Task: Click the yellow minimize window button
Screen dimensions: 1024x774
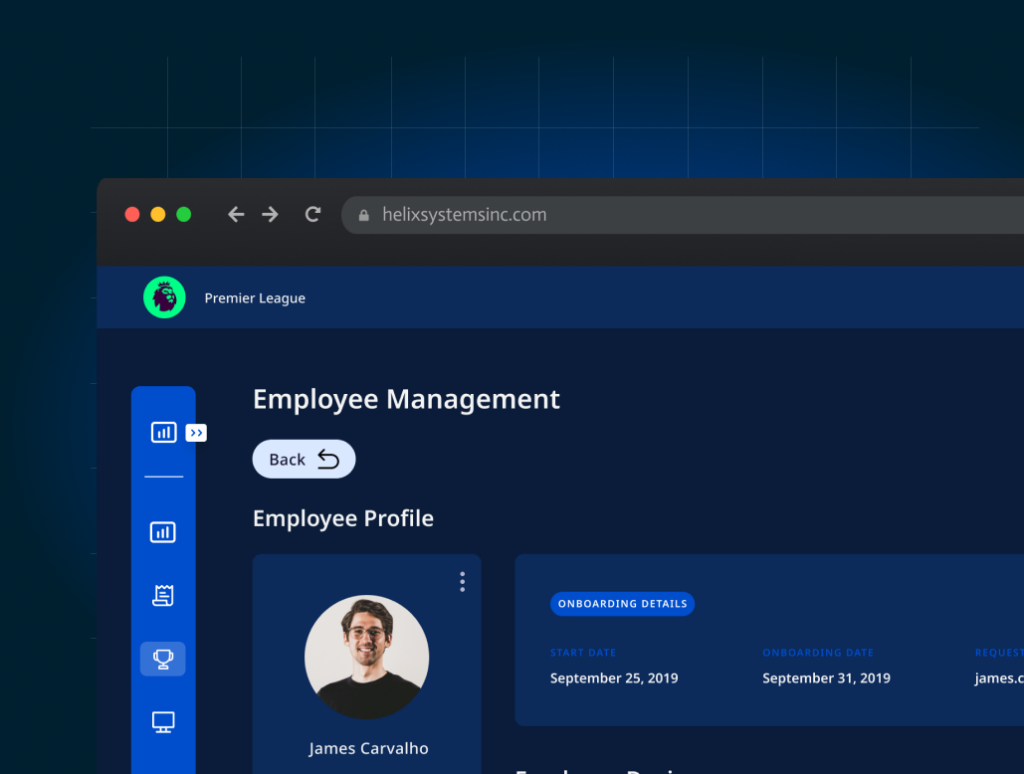Action: point(158,214)
